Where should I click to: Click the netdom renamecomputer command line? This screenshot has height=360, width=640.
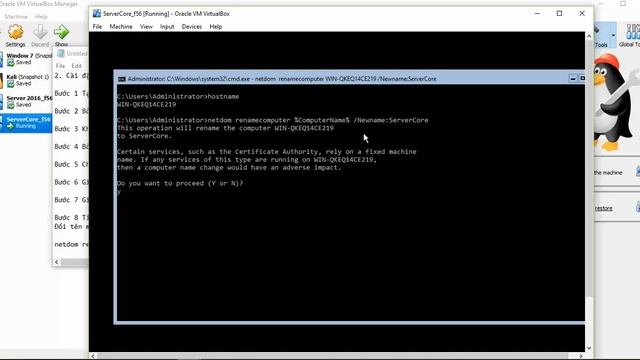[273, 120]
